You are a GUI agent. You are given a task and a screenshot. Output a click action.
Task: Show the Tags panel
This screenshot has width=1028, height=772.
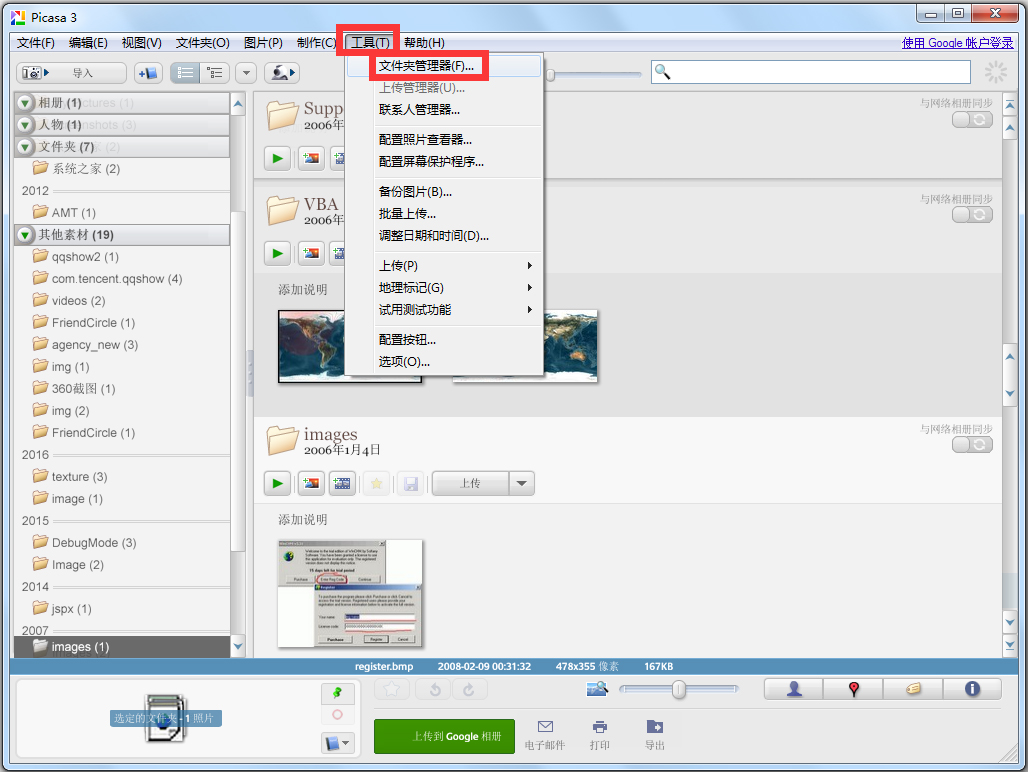913,689
